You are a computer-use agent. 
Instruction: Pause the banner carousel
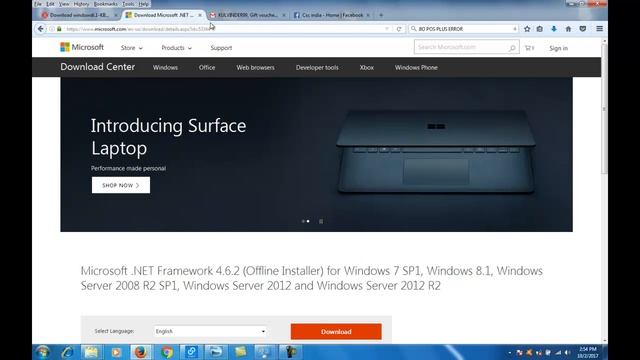(x=321, y=221)
